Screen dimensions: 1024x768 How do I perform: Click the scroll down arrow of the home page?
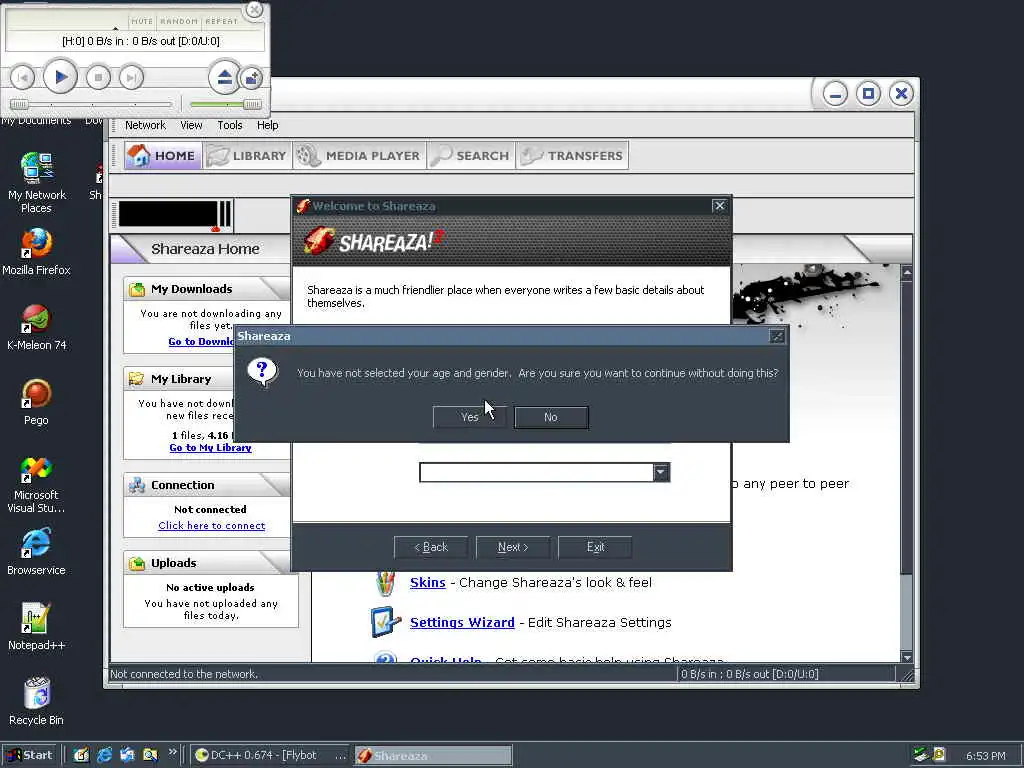point(906,656)
